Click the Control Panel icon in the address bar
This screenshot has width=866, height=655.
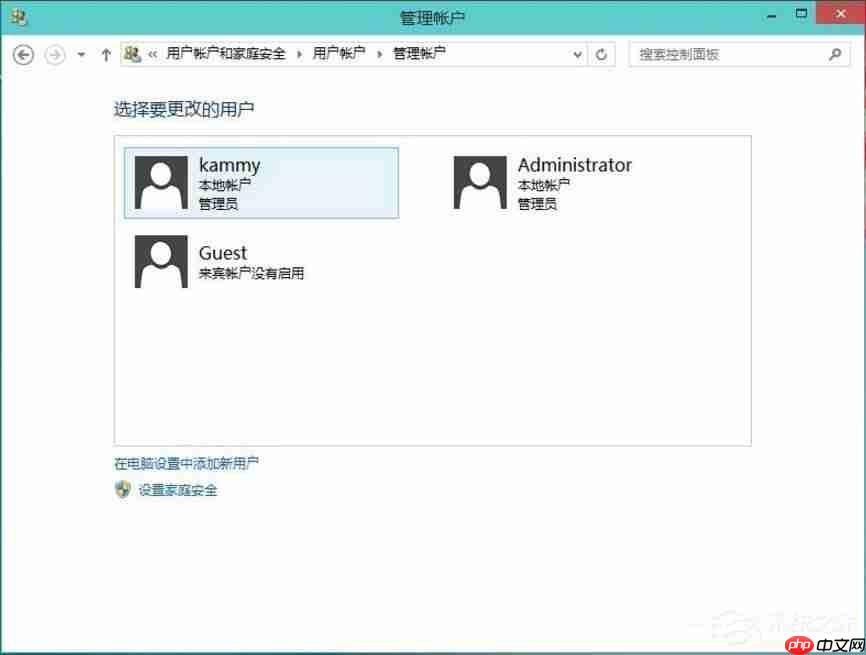[133, 54]
